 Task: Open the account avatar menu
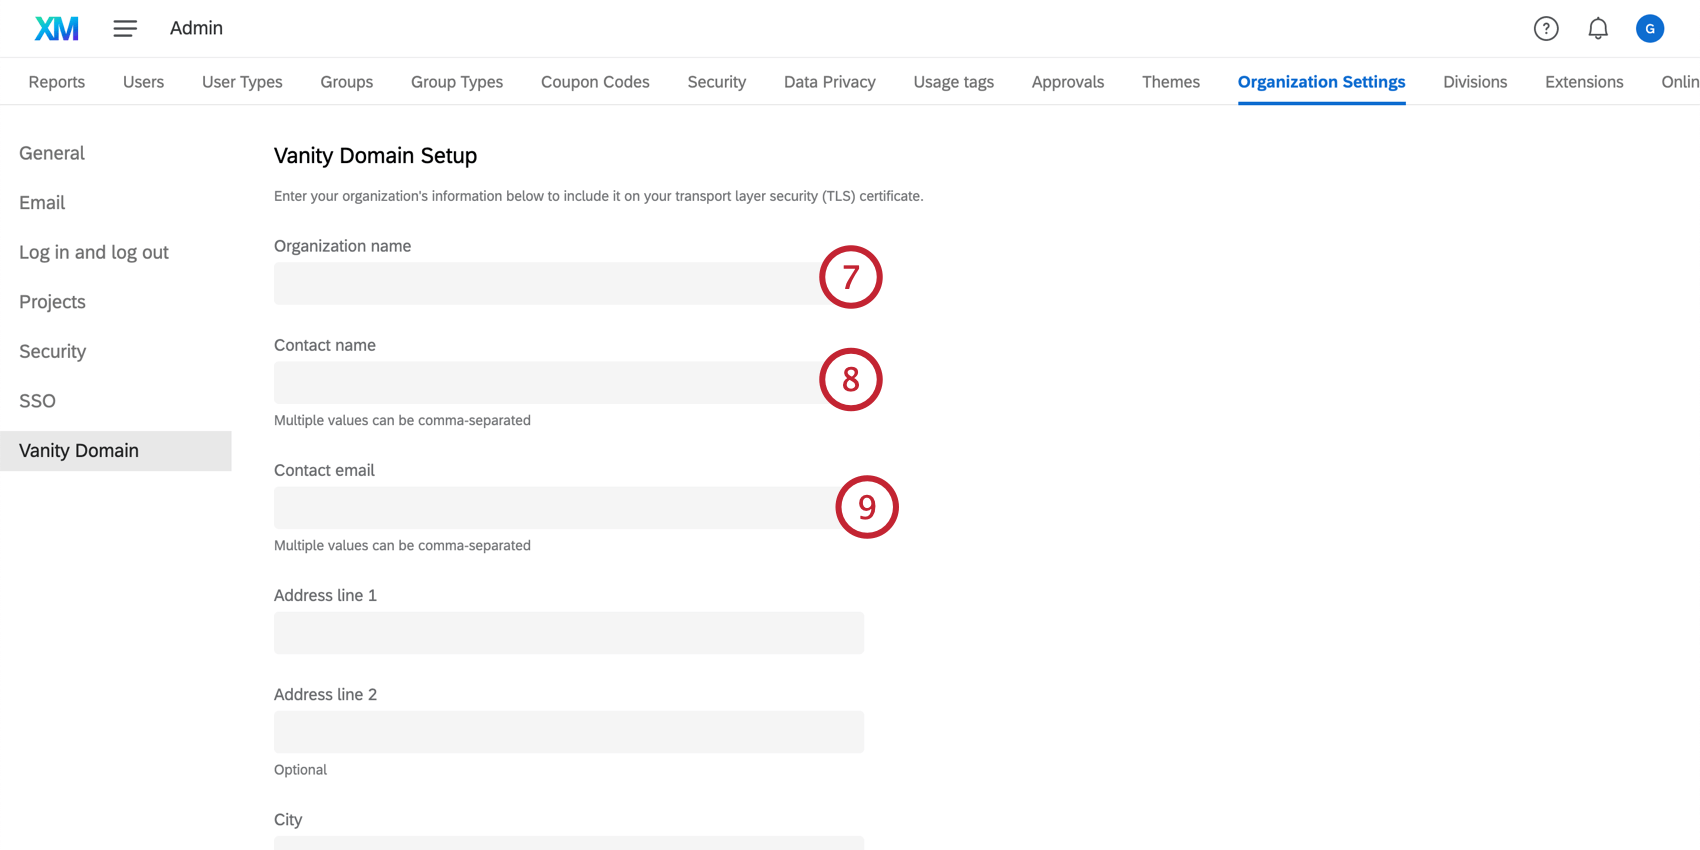pyautogui.click(x=1649, y=29)
